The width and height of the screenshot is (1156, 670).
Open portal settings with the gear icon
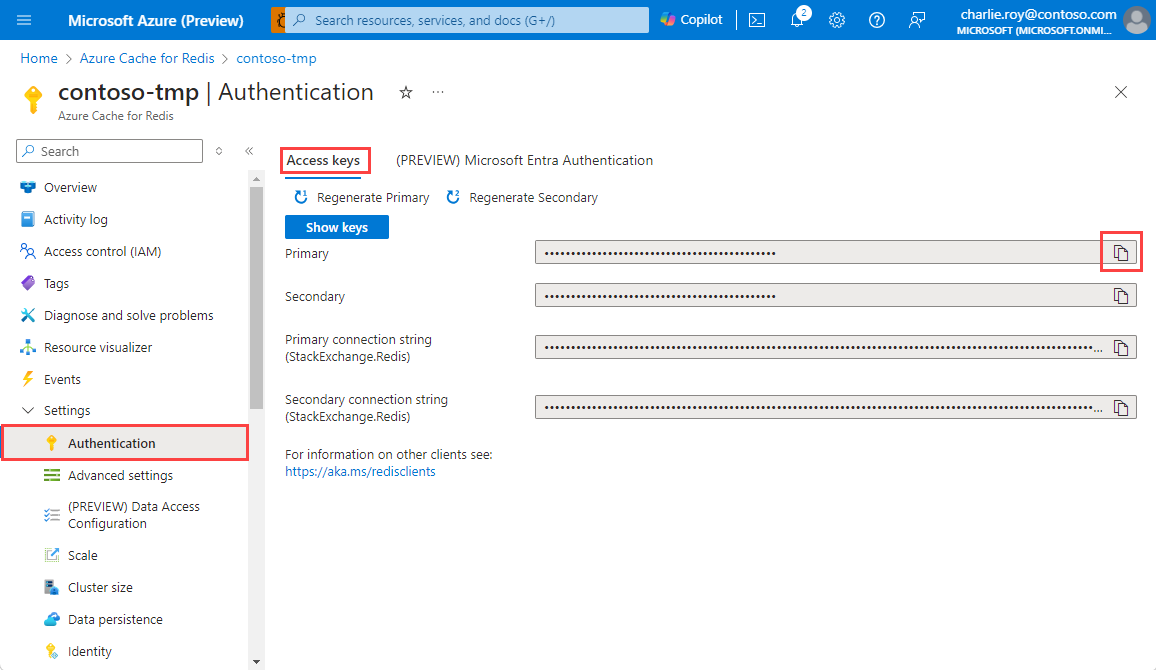(x=836, y=19)
